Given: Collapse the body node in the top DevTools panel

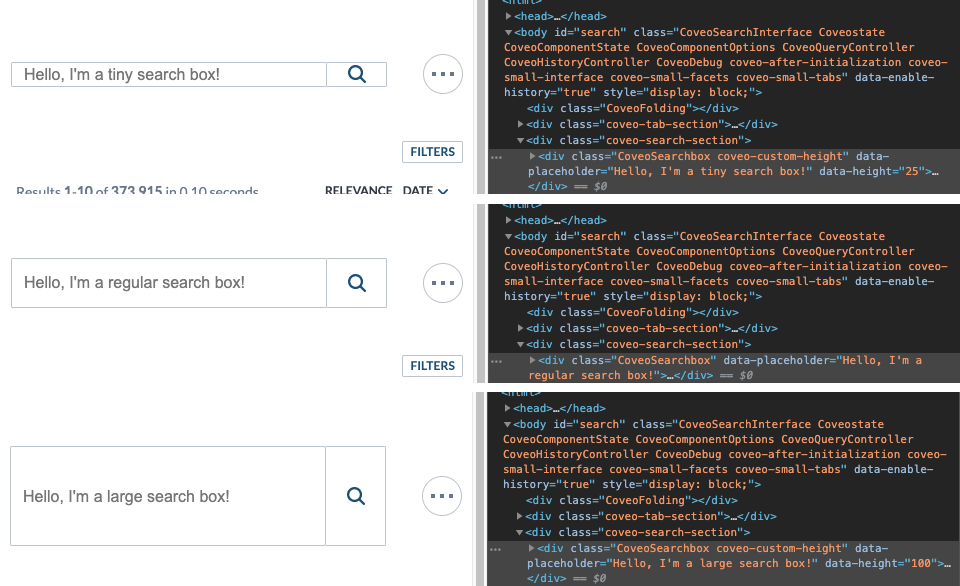Looking at the screenshot, I should click(508, 32).
